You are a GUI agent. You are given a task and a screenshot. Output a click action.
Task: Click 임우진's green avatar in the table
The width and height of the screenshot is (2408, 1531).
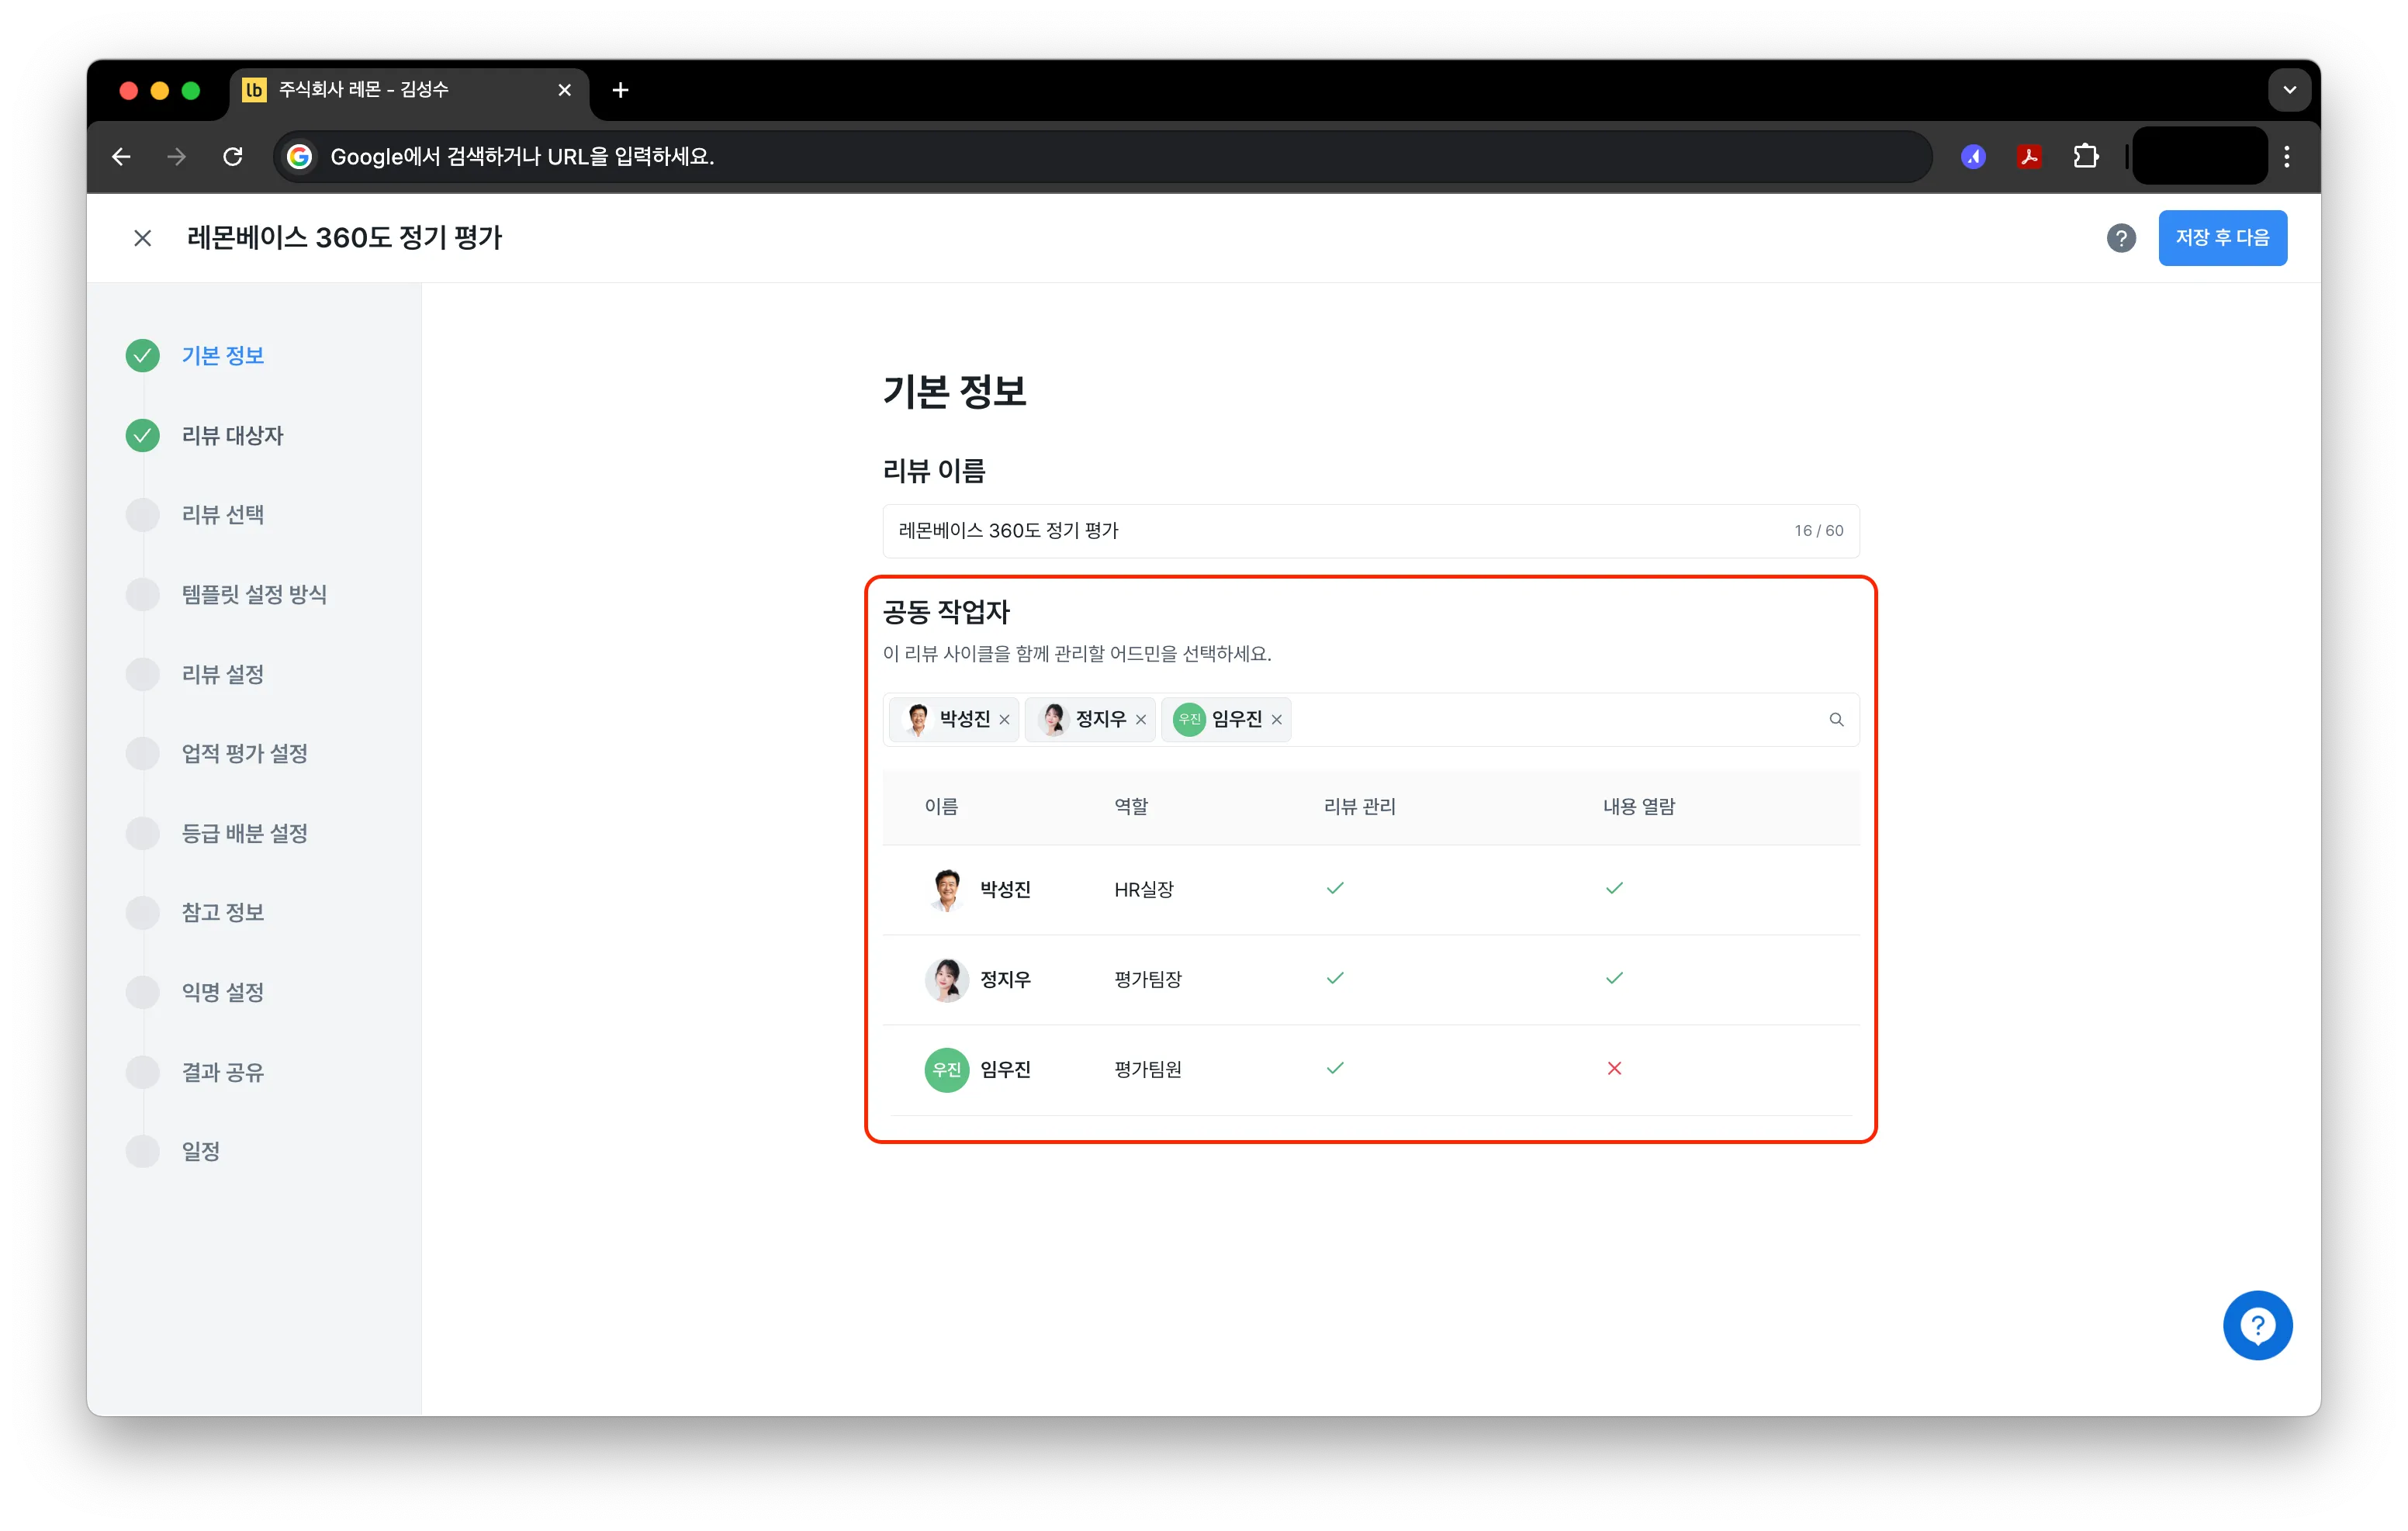[x=946, y=1070]
